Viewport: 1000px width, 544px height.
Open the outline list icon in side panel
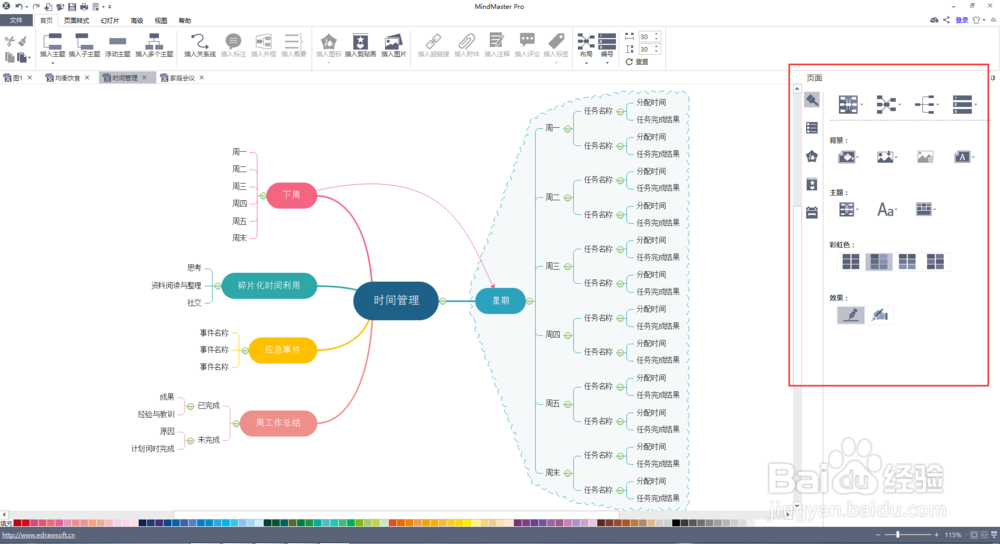pyautogui.click(x=812, y=128)
